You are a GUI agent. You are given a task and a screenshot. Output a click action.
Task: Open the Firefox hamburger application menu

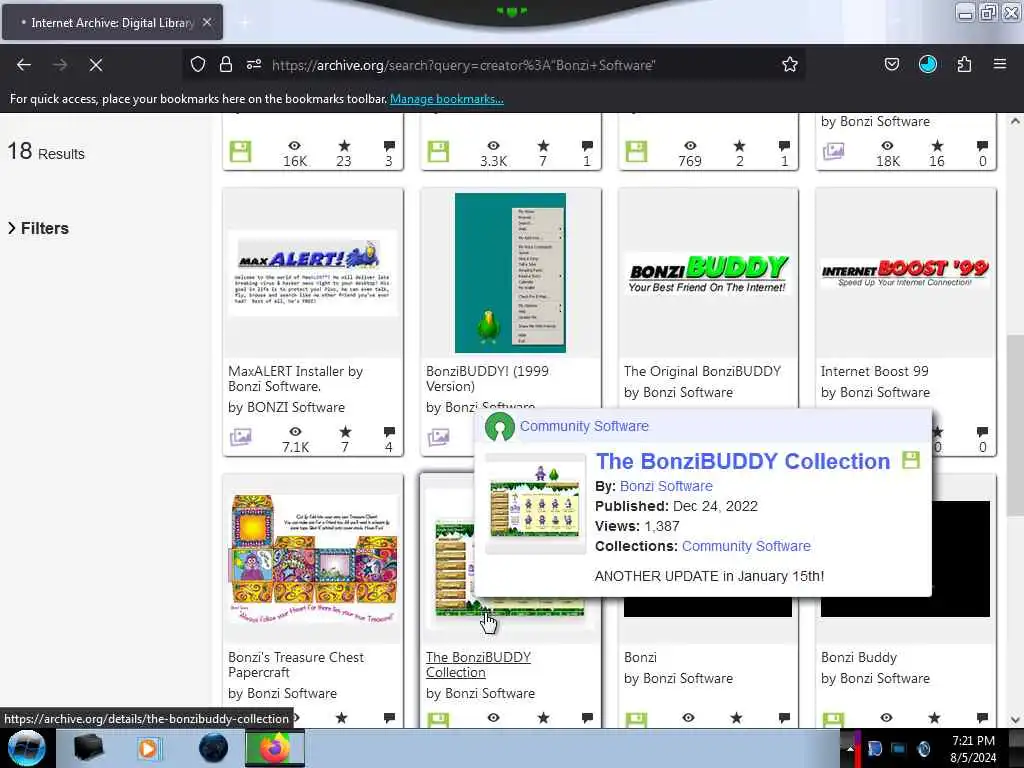(x=1000, y=64)
